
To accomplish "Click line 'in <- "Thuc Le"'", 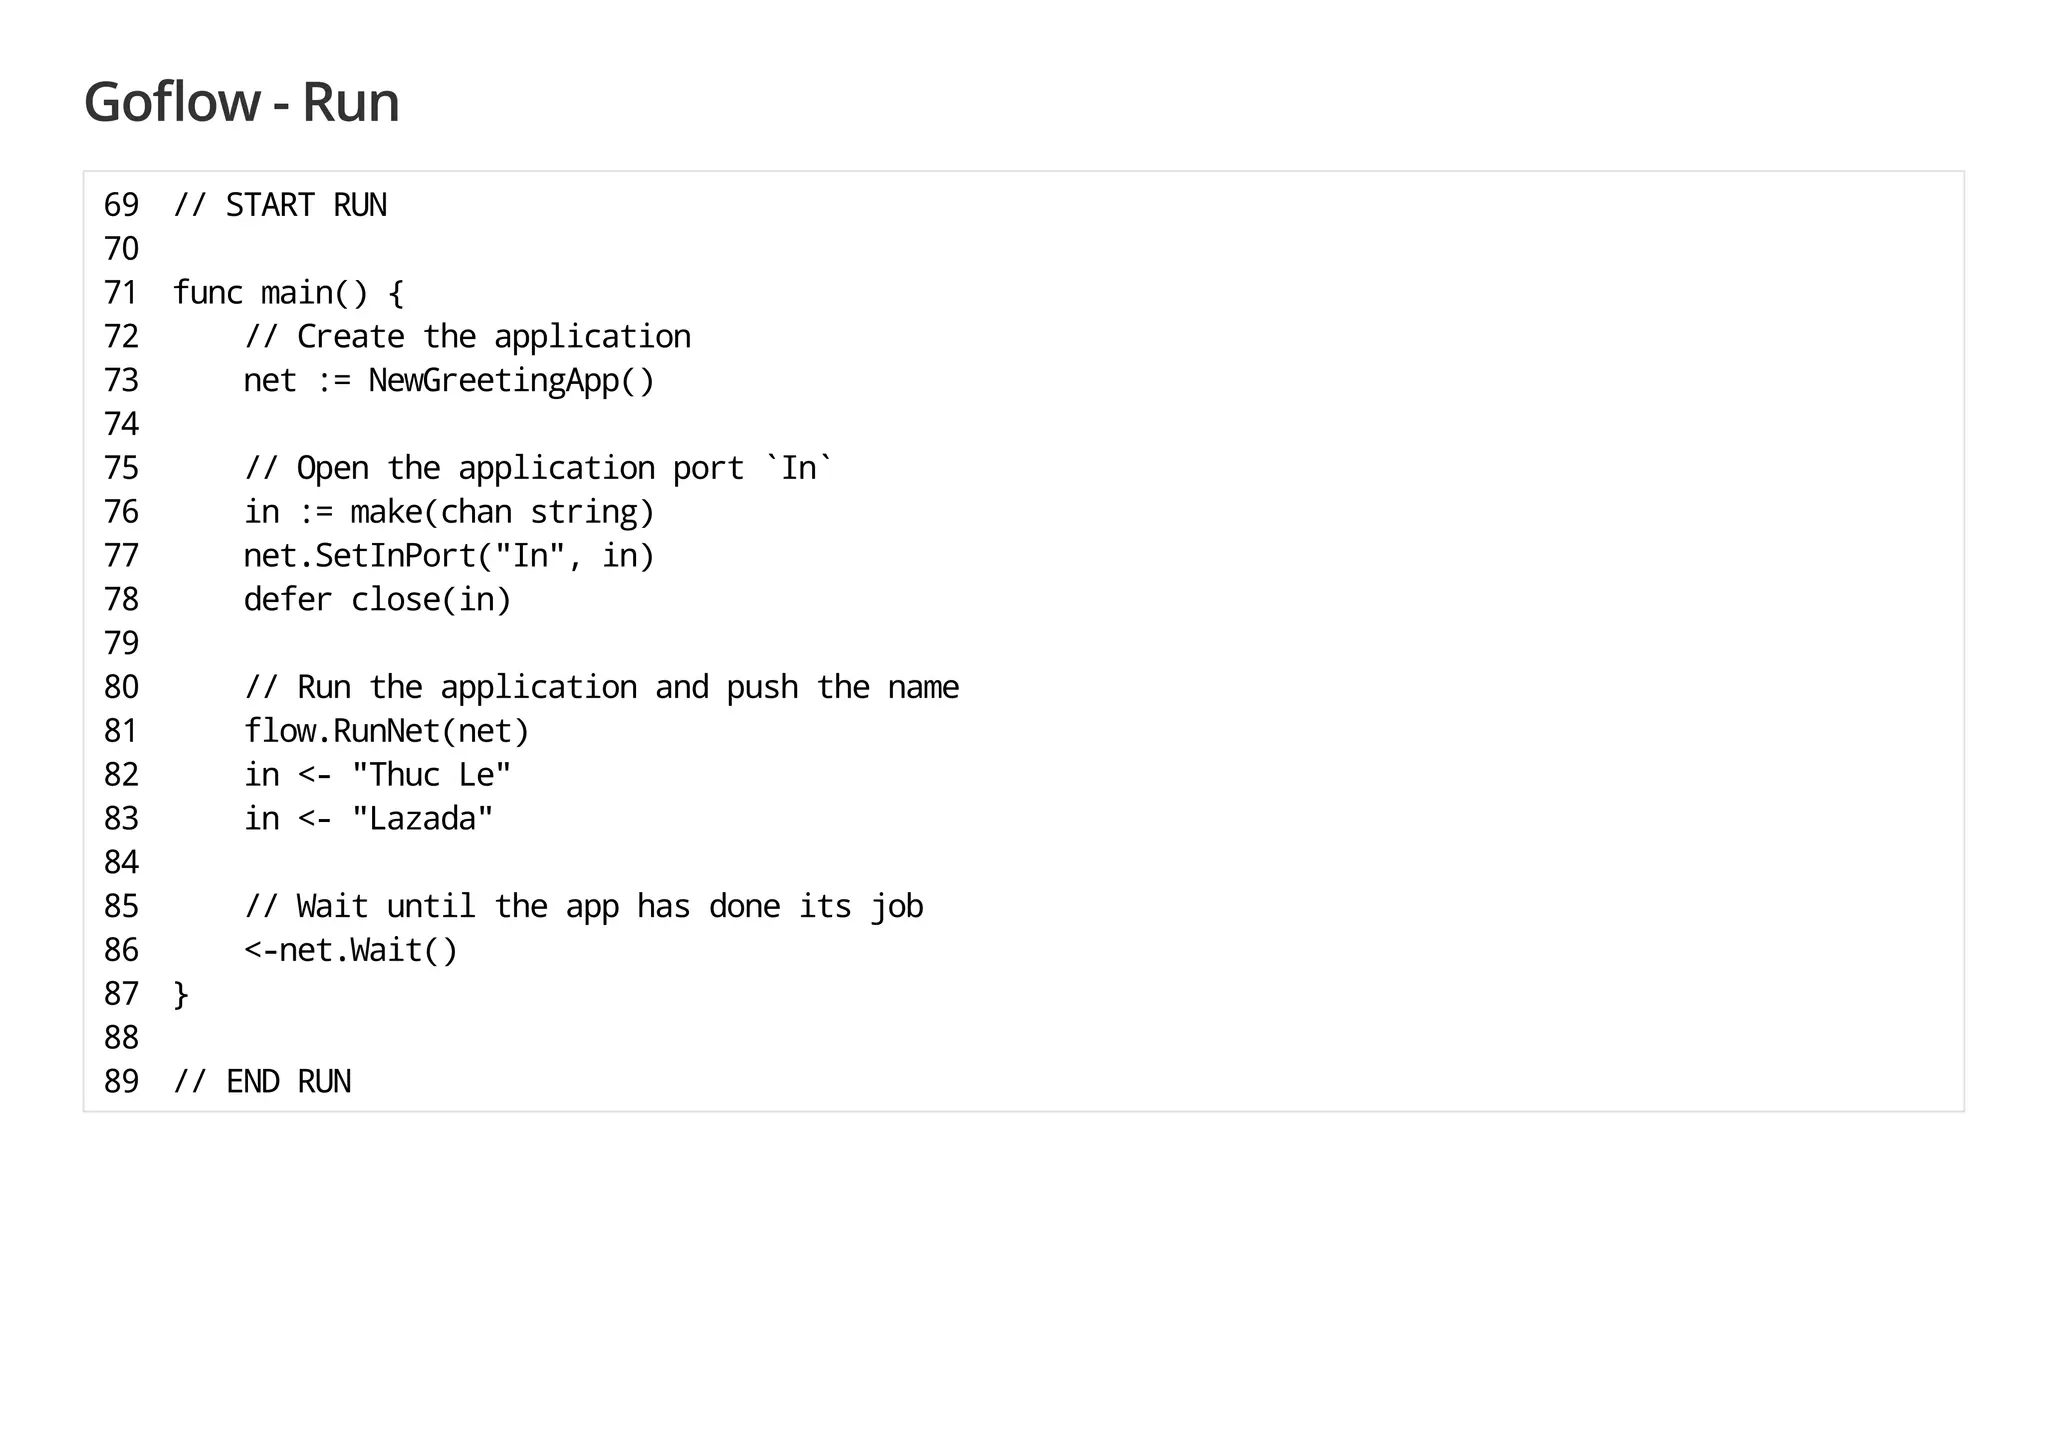I will pyautogui.click(x=378, y=775).
